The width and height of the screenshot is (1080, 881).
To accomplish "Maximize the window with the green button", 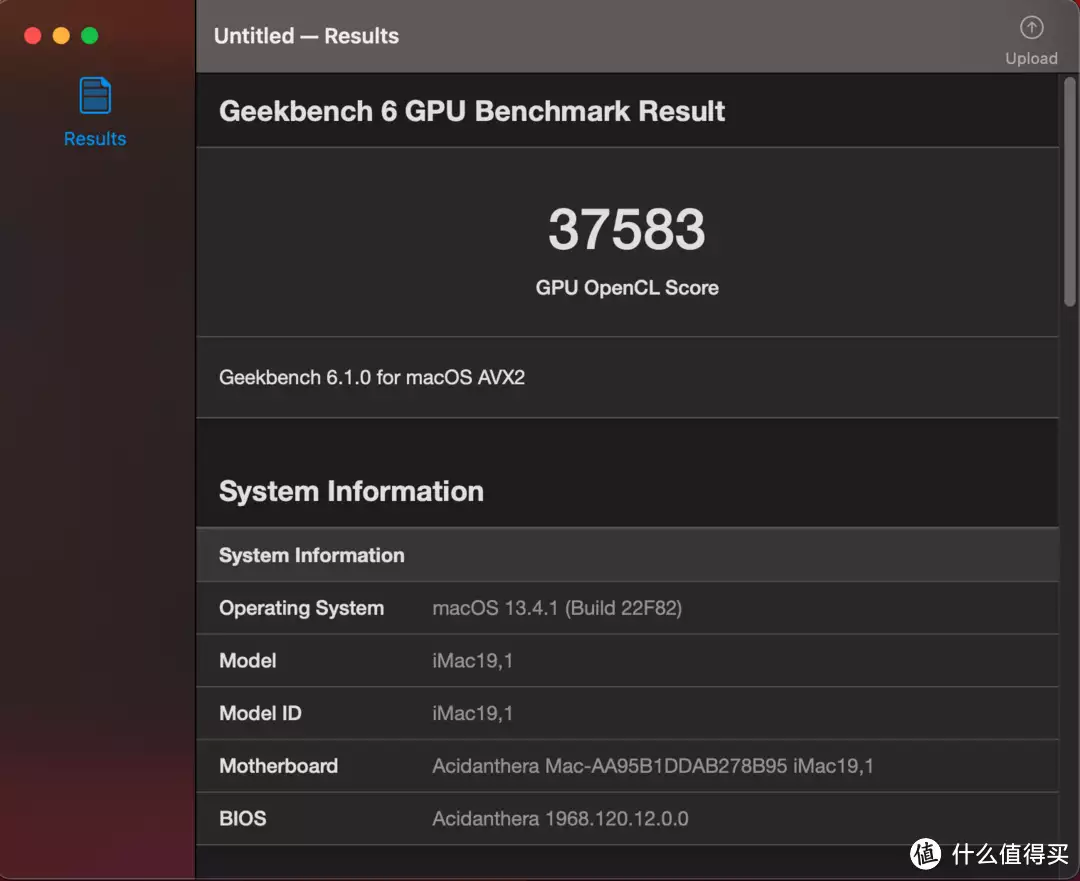I will click(90, 35).
